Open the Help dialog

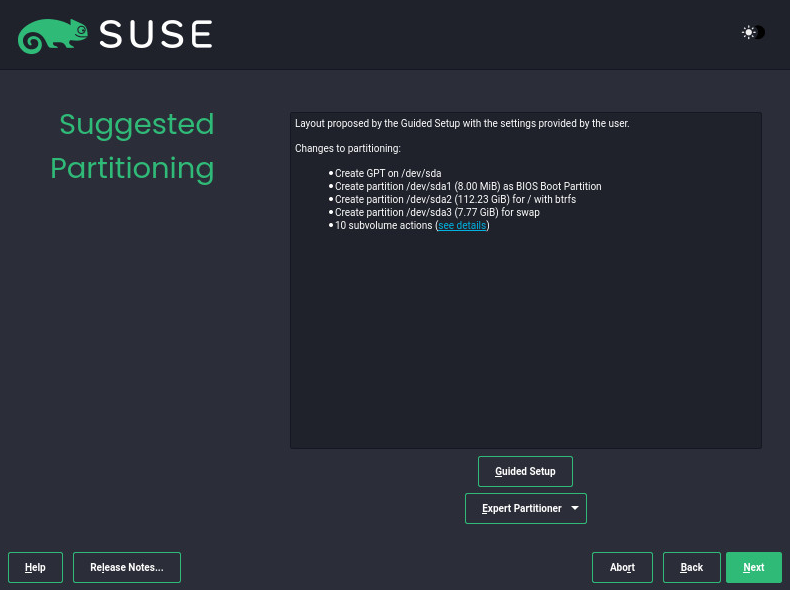pos(35,567)
